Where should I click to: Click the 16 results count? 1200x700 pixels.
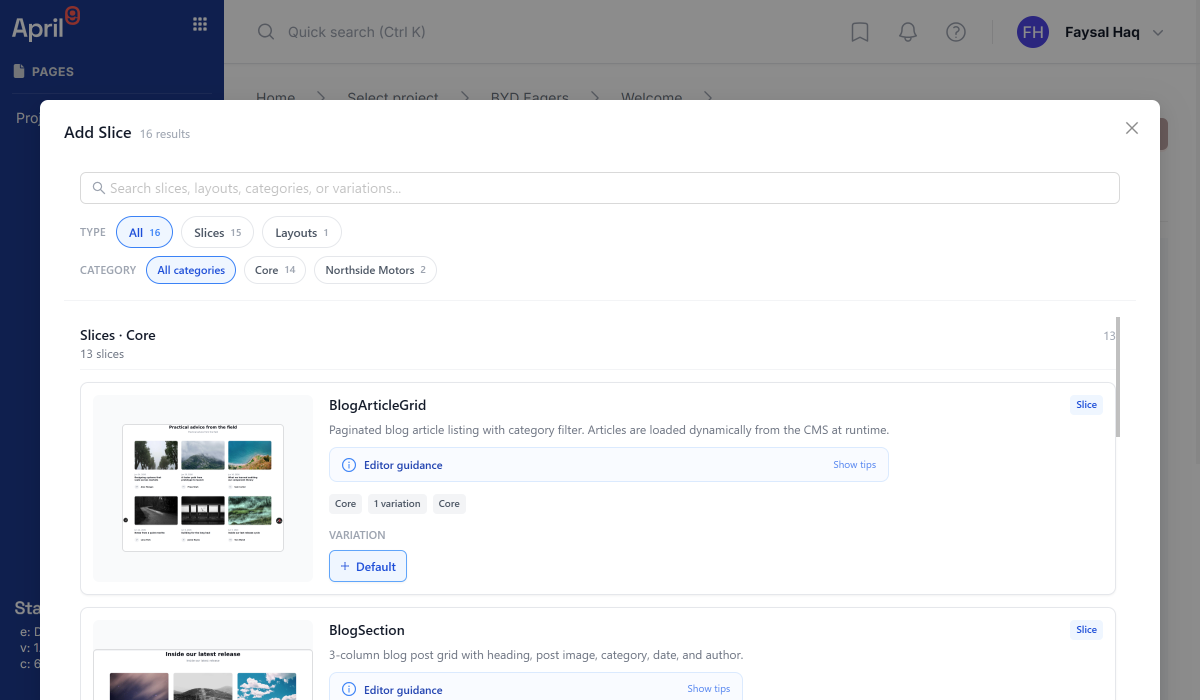(165, 134)
